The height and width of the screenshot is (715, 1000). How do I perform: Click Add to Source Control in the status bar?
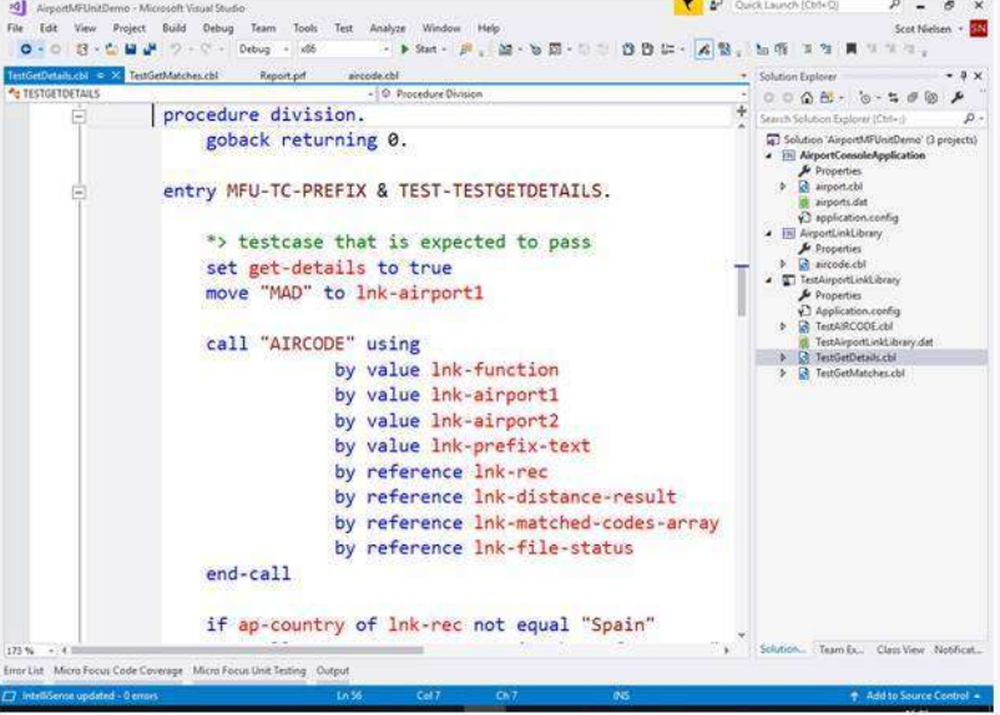tap(917, 696)
